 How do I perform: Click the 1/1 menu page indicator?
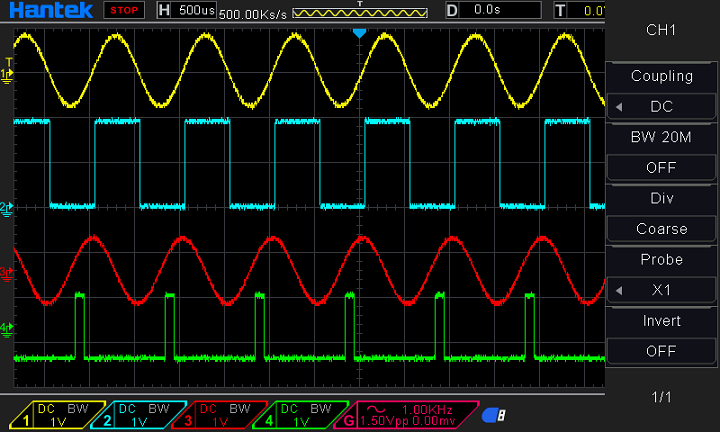pyautogui.click(x=661, y=397)
